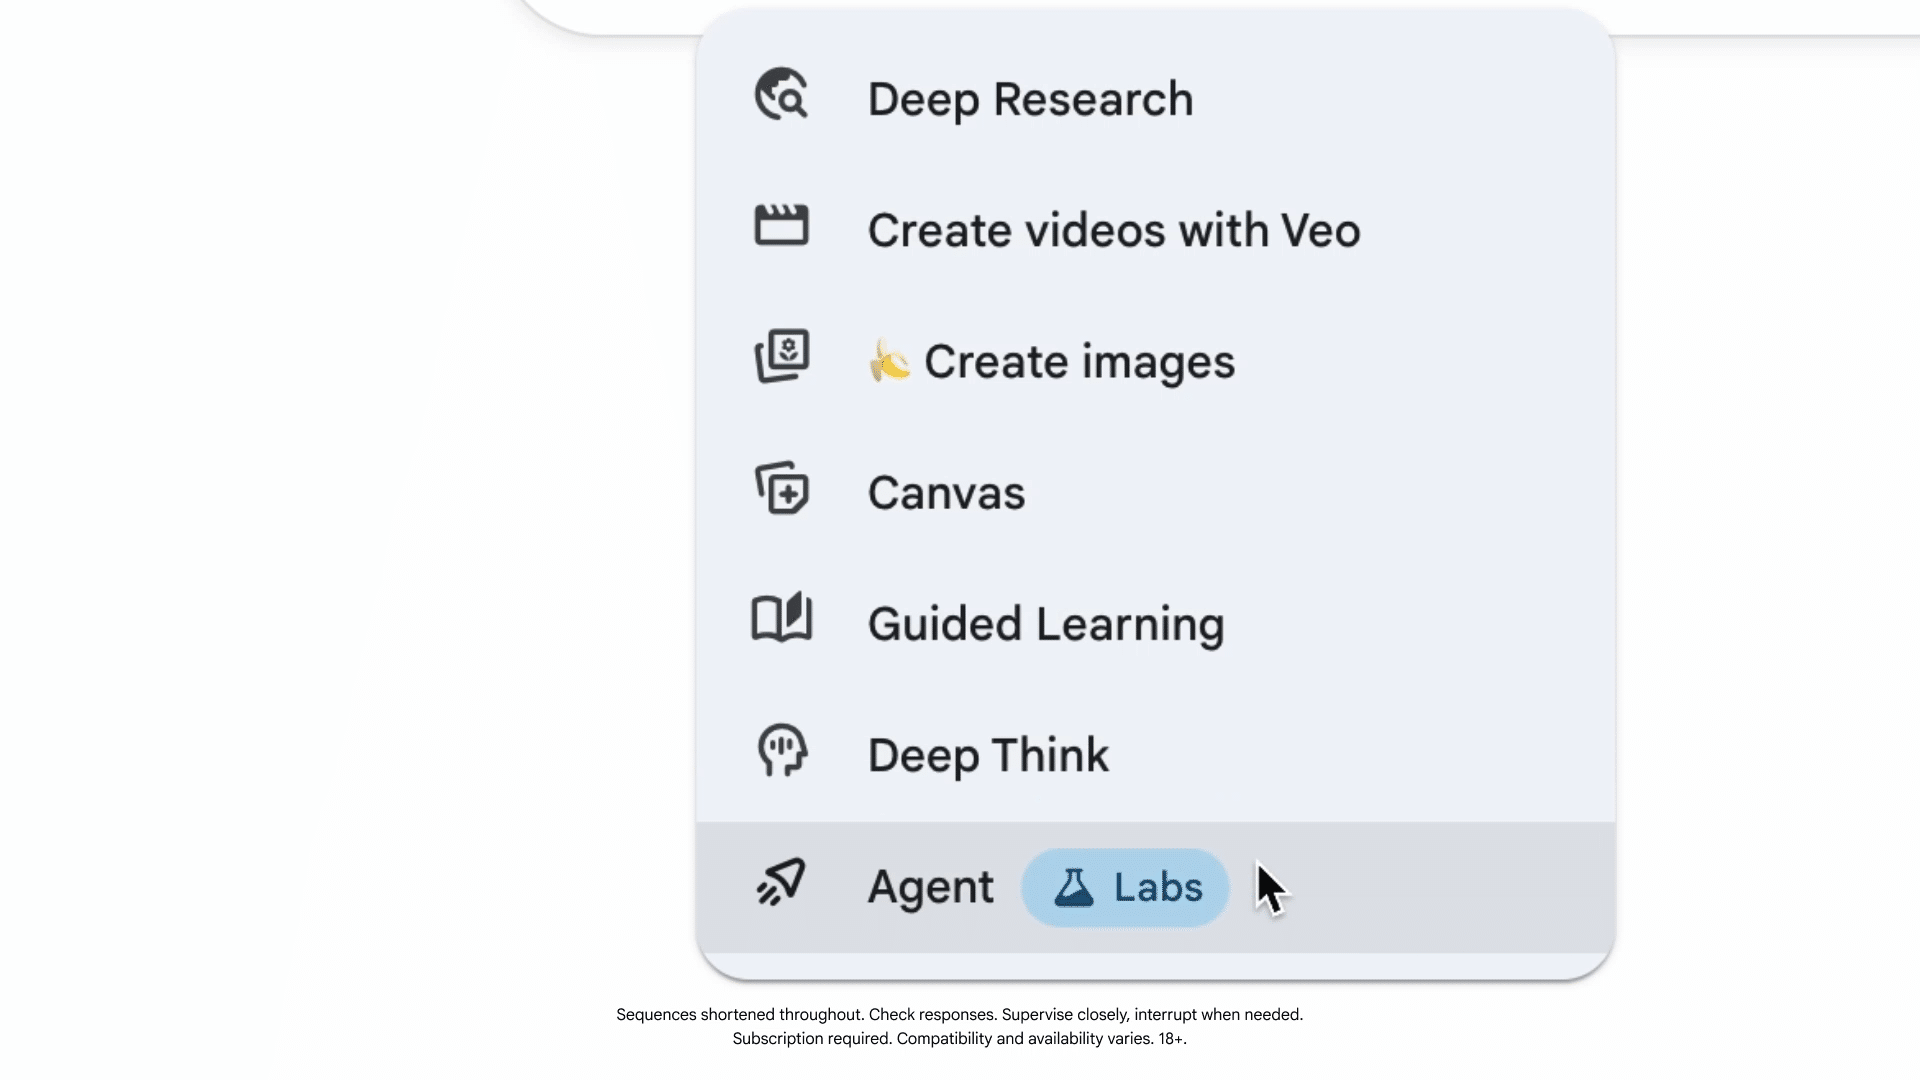The height and width of the screenshot is (1080, 1920).
Task: Click the Agent rocket icon
Action: pos(781,882)
